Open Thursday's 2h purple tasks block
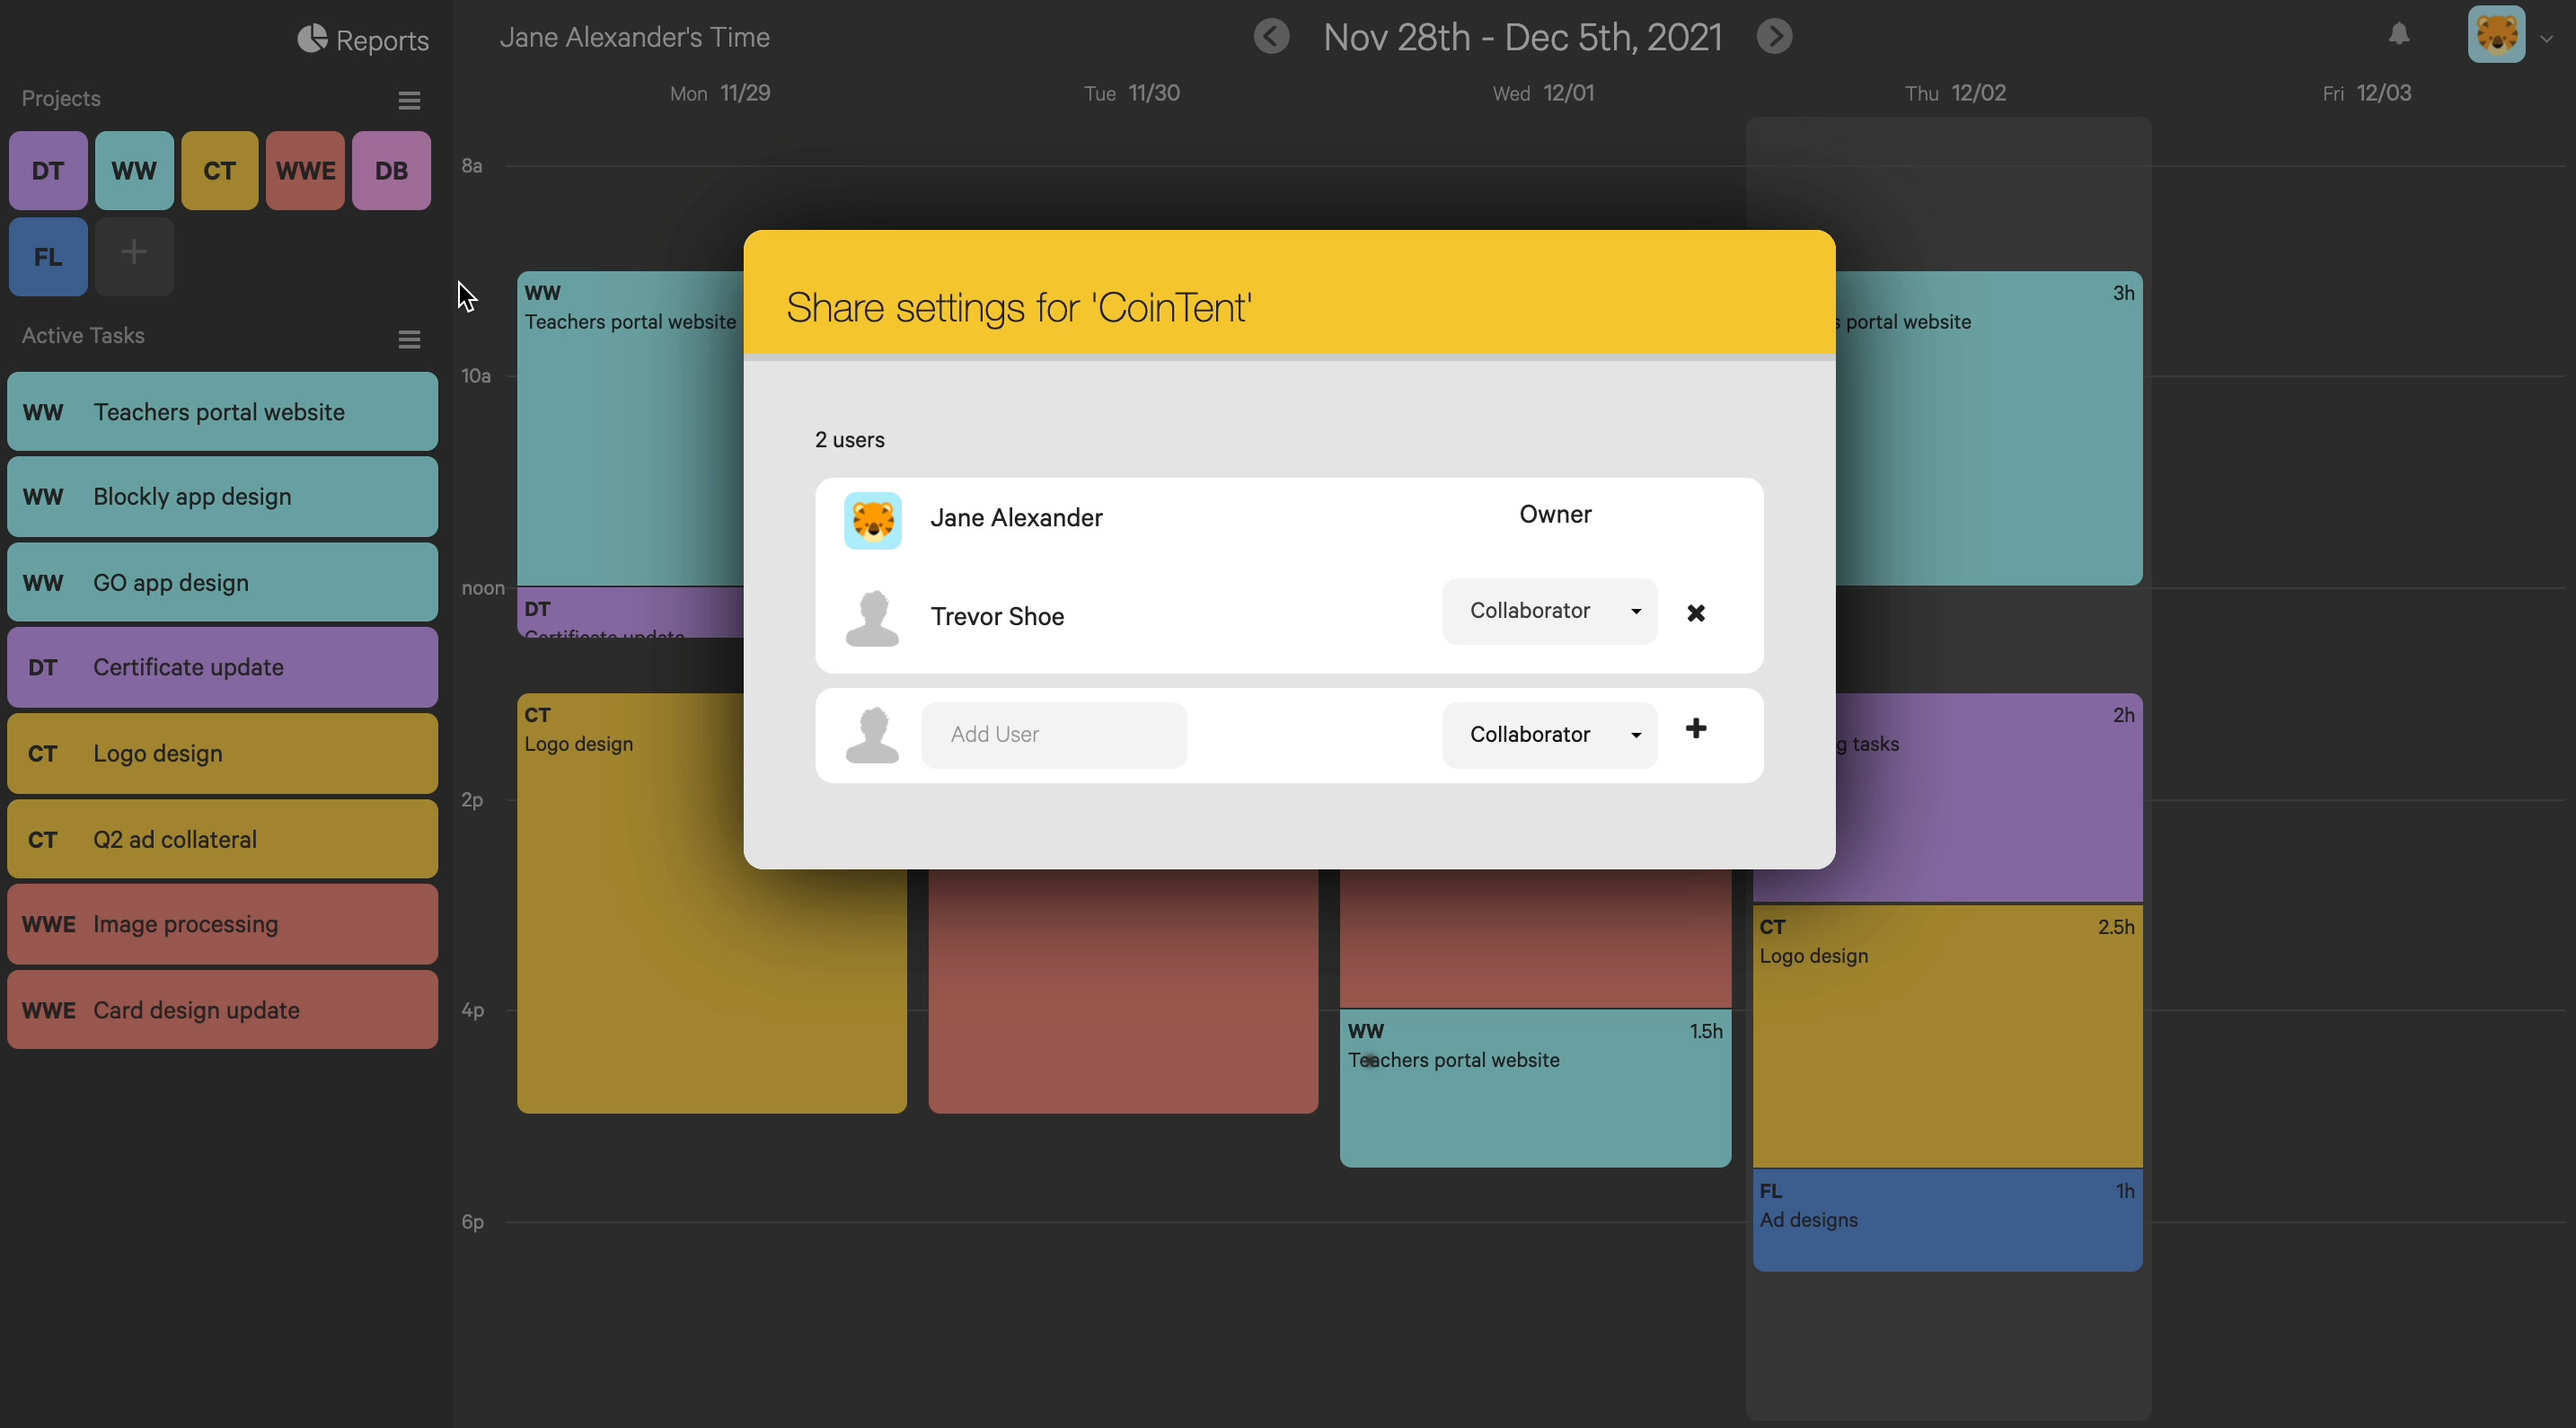The width and height of the screenshot is (2576, 1428). 1989,797
